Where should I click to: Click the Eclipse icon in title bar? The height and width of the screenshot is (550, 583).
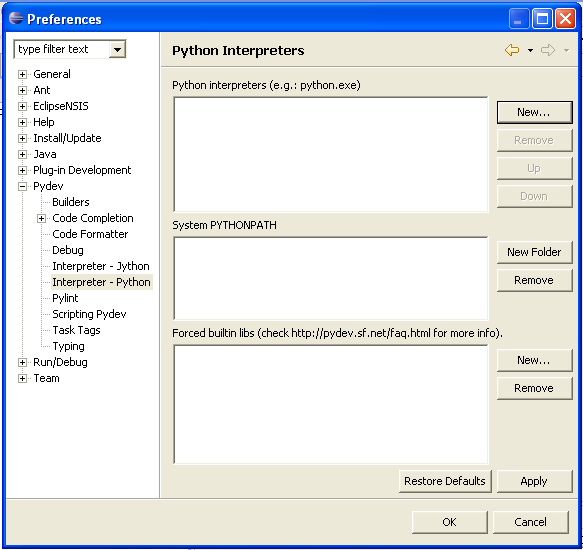(x=16, y=18)
